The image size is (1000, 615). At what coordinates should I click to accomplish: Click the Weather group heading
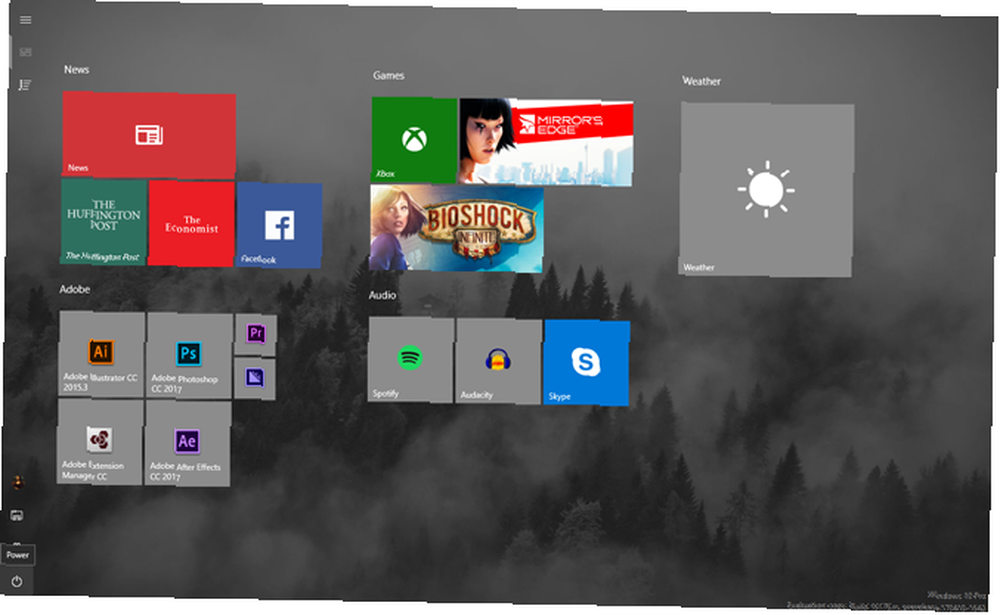[702, 81]
